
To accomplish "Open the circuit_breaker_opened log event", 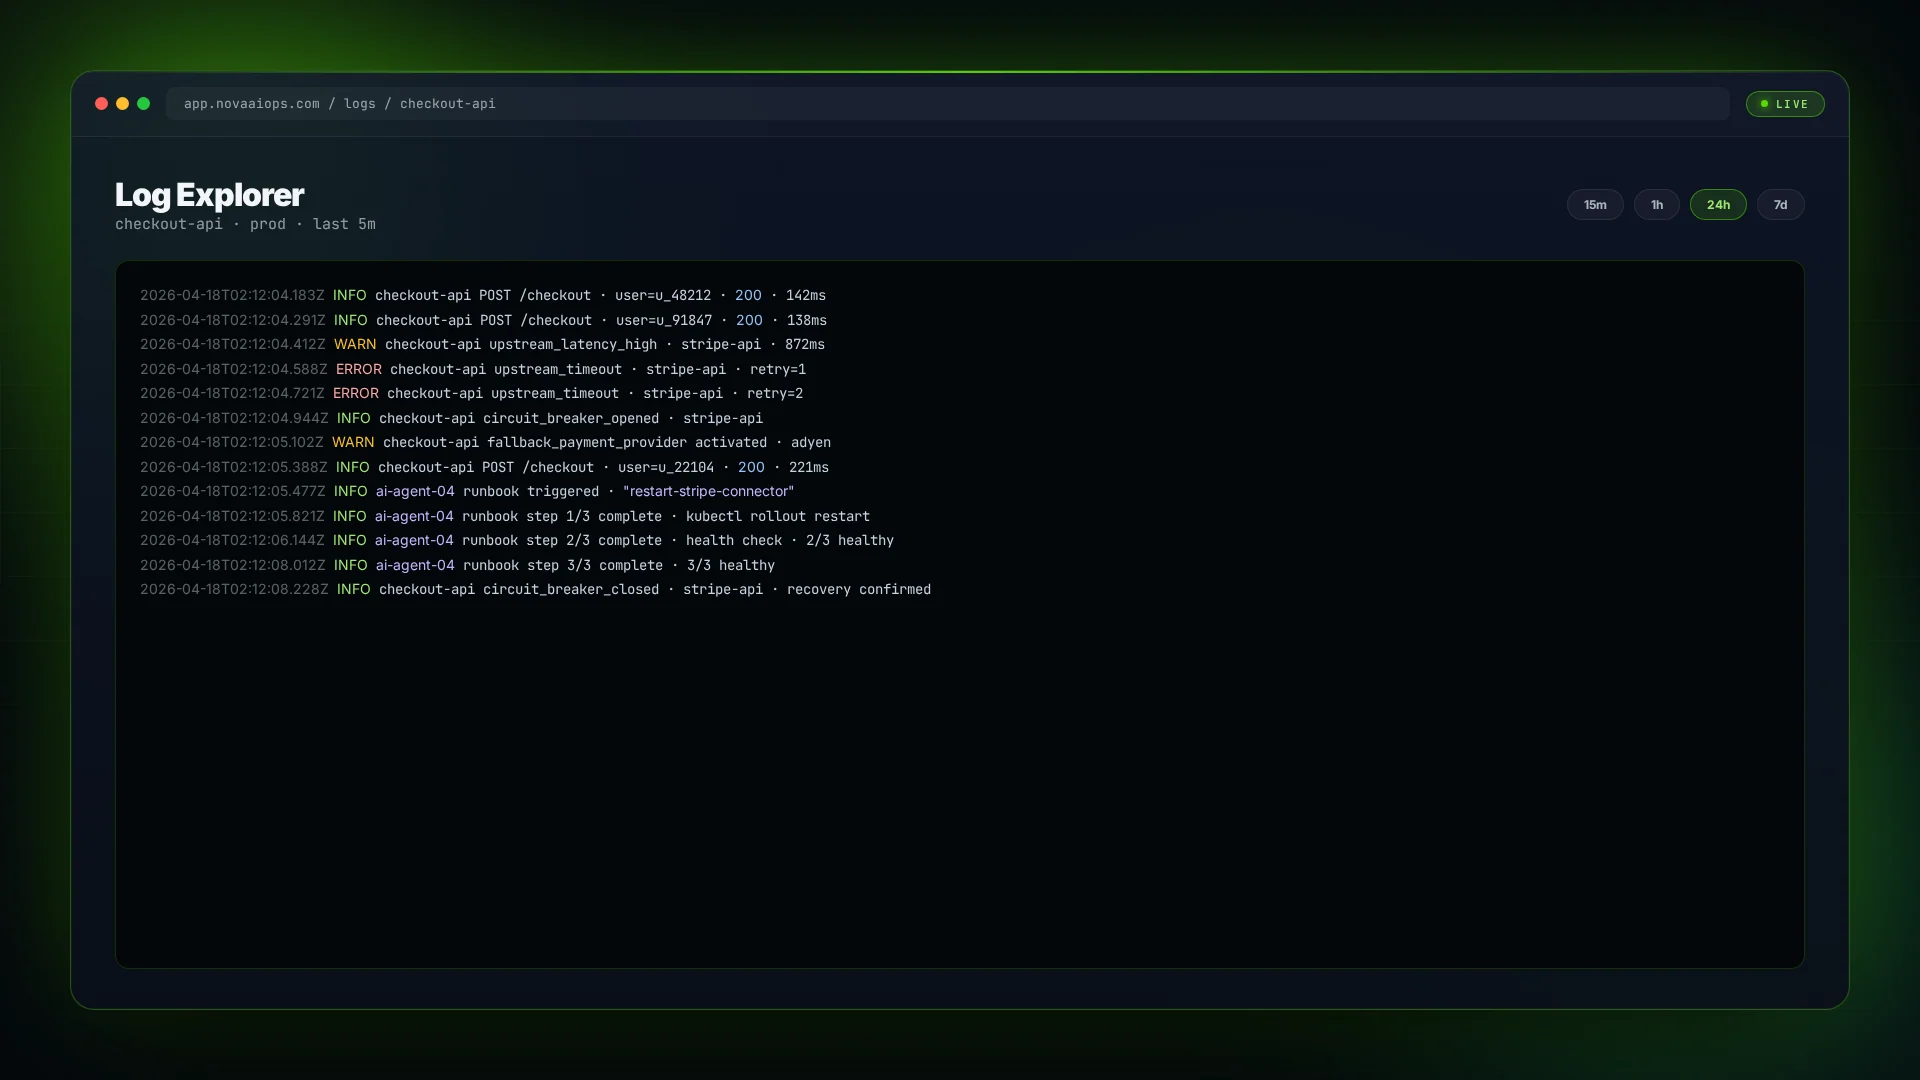I will coord(451,418).
